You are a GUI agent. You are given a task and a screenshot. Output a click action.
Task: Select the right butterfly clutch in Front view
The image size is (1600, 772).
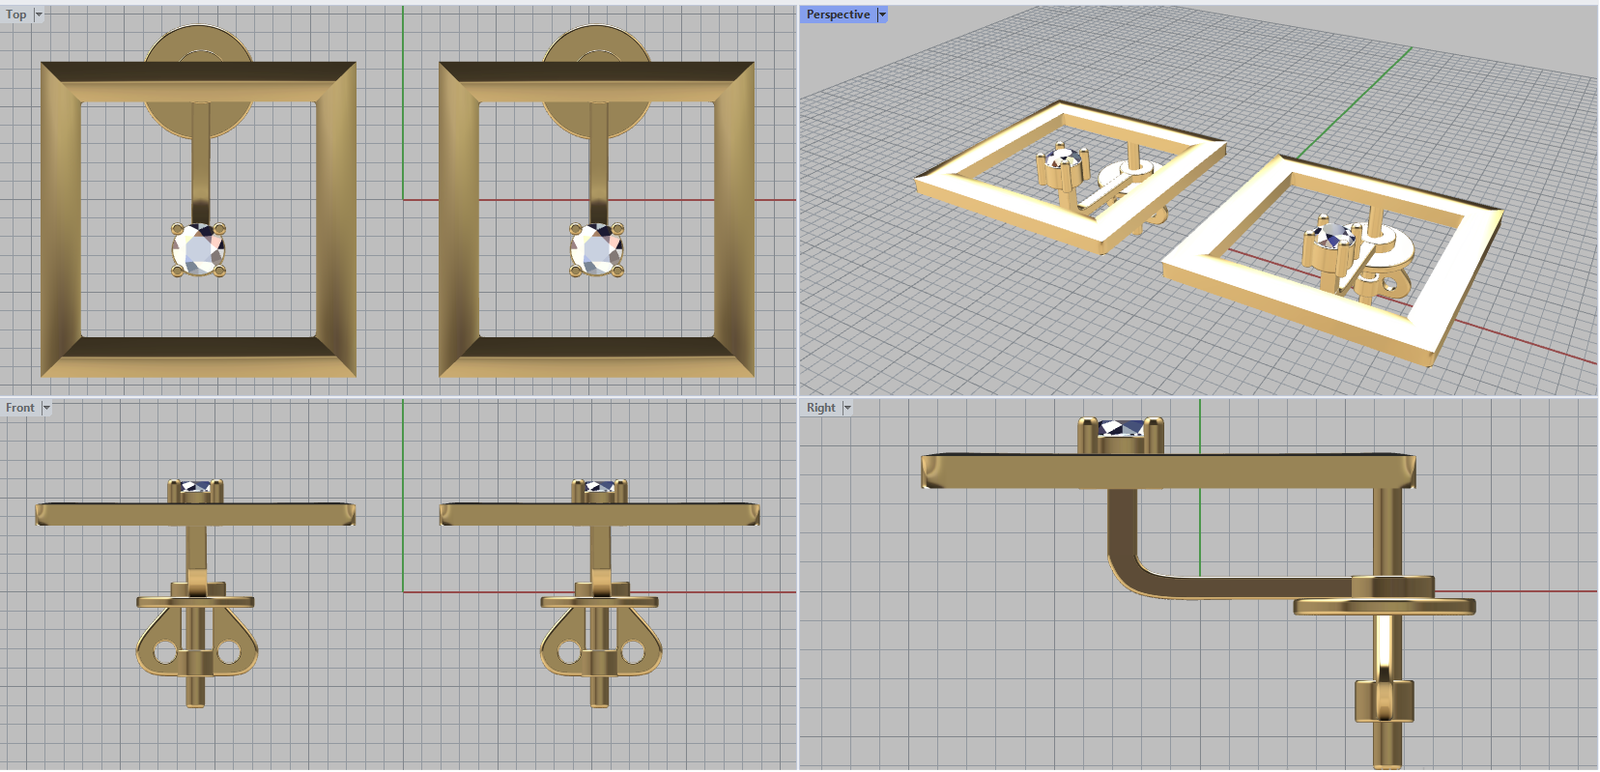click(600, 640)
